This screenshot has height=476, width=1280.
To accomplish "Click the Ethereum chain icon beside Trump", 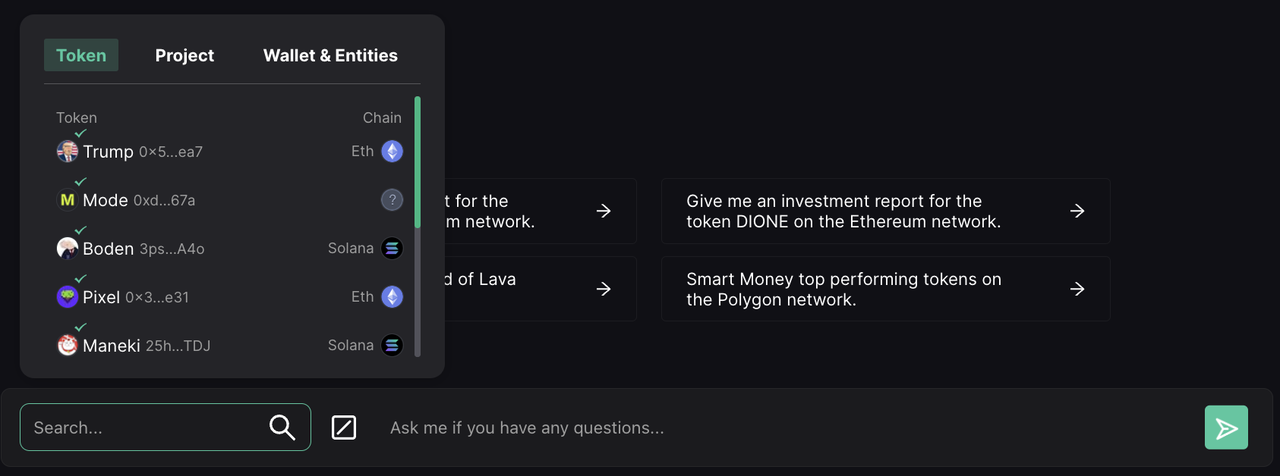I will [392, 152].
